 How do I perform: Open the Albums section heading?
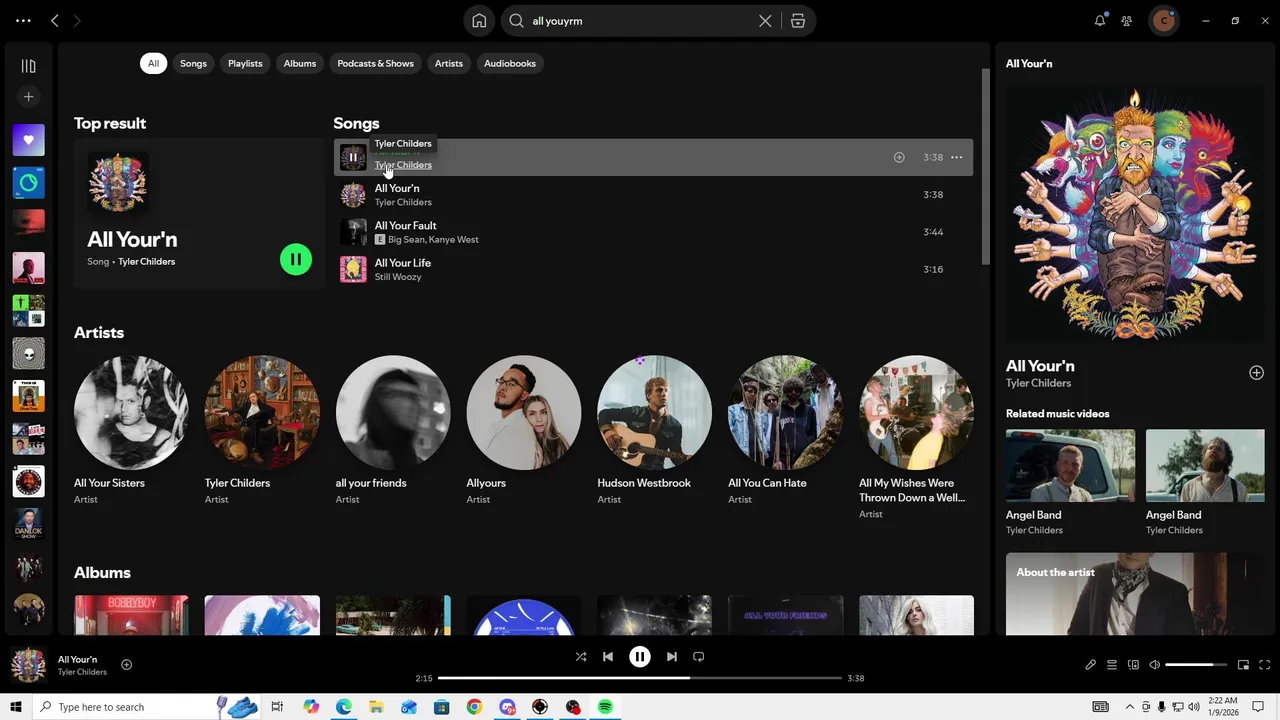click(102, 573)
